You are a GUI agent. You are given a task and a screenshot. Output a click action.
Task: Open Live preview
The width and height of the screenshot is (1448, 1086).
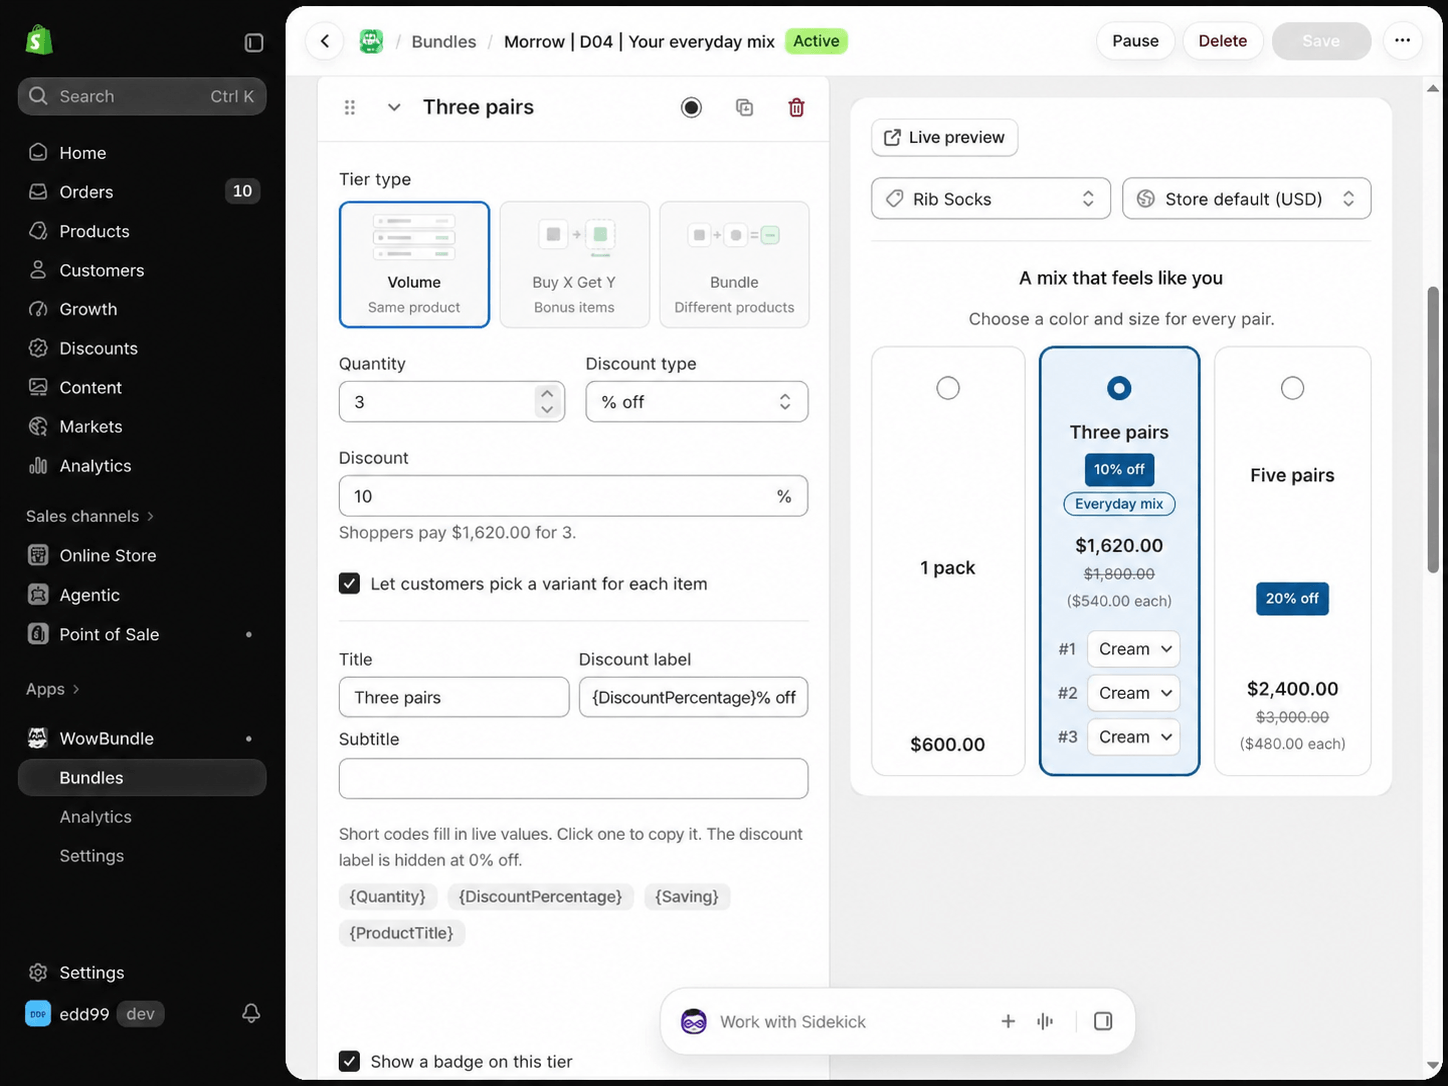[x=945, y=137]
